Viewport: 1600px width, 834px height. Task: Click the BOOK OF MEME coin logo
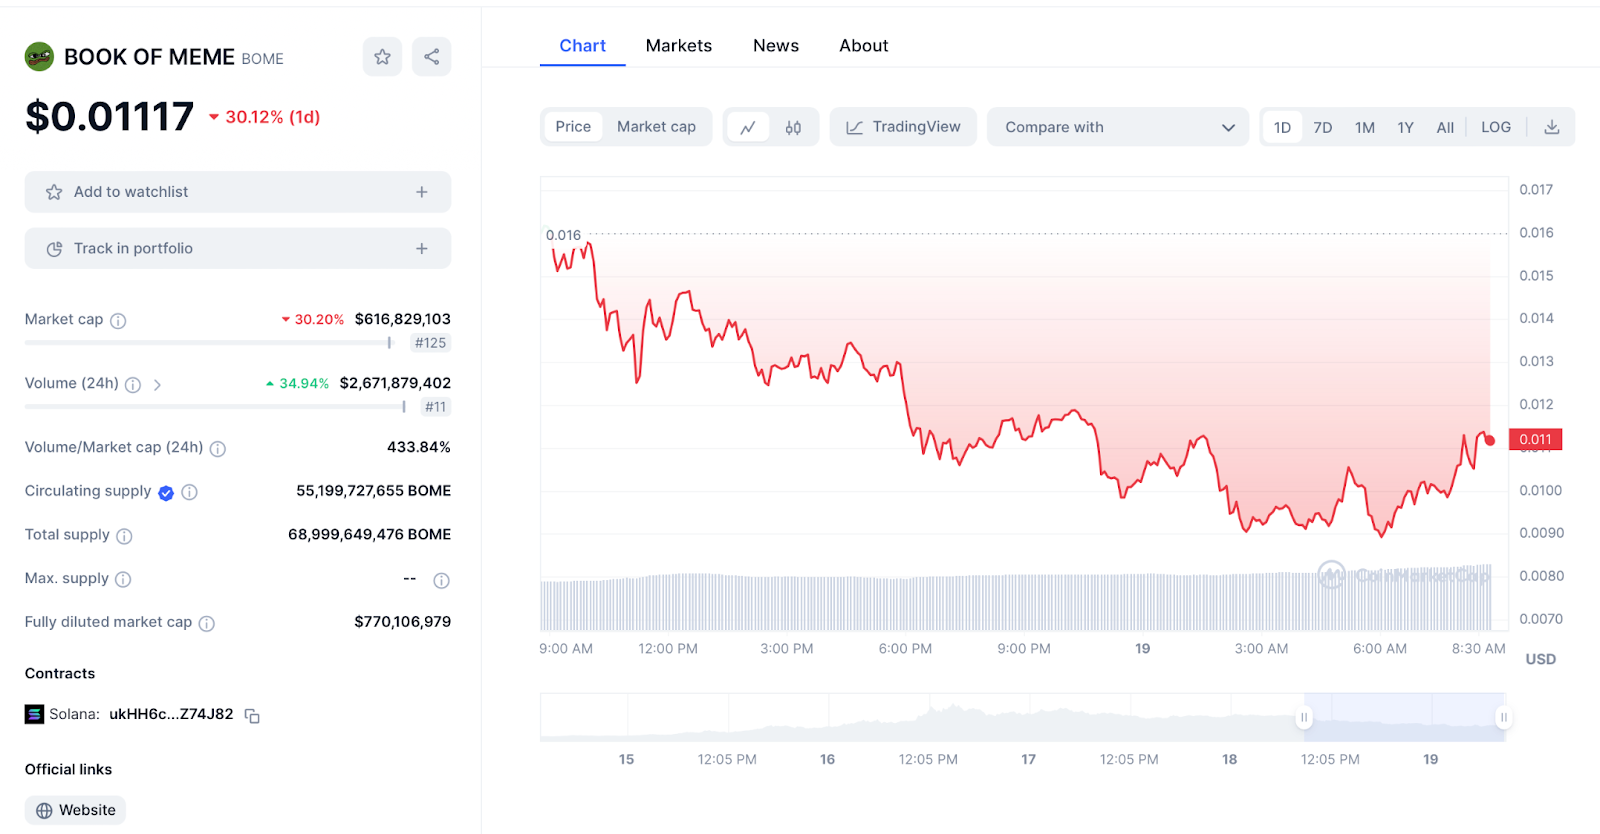pyautogui.click(x=39, y=57)
